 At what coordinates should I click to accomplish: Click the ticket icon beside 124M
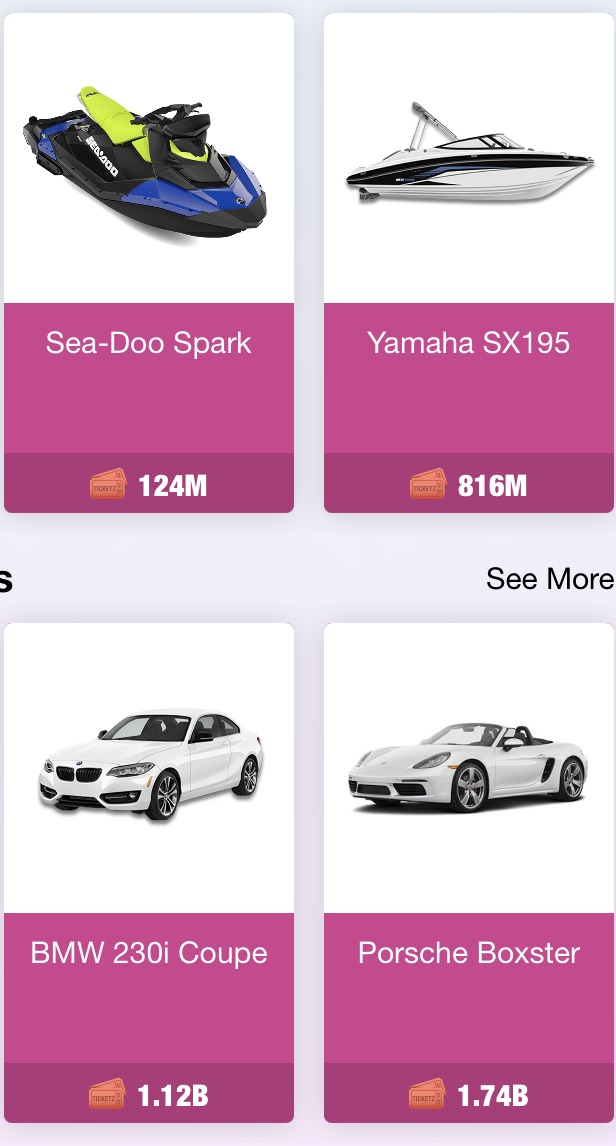coord(107,485)
